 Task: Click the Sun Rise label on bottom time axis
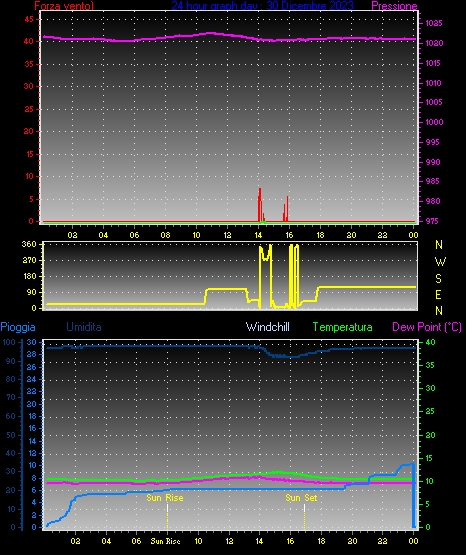(165, 541)
